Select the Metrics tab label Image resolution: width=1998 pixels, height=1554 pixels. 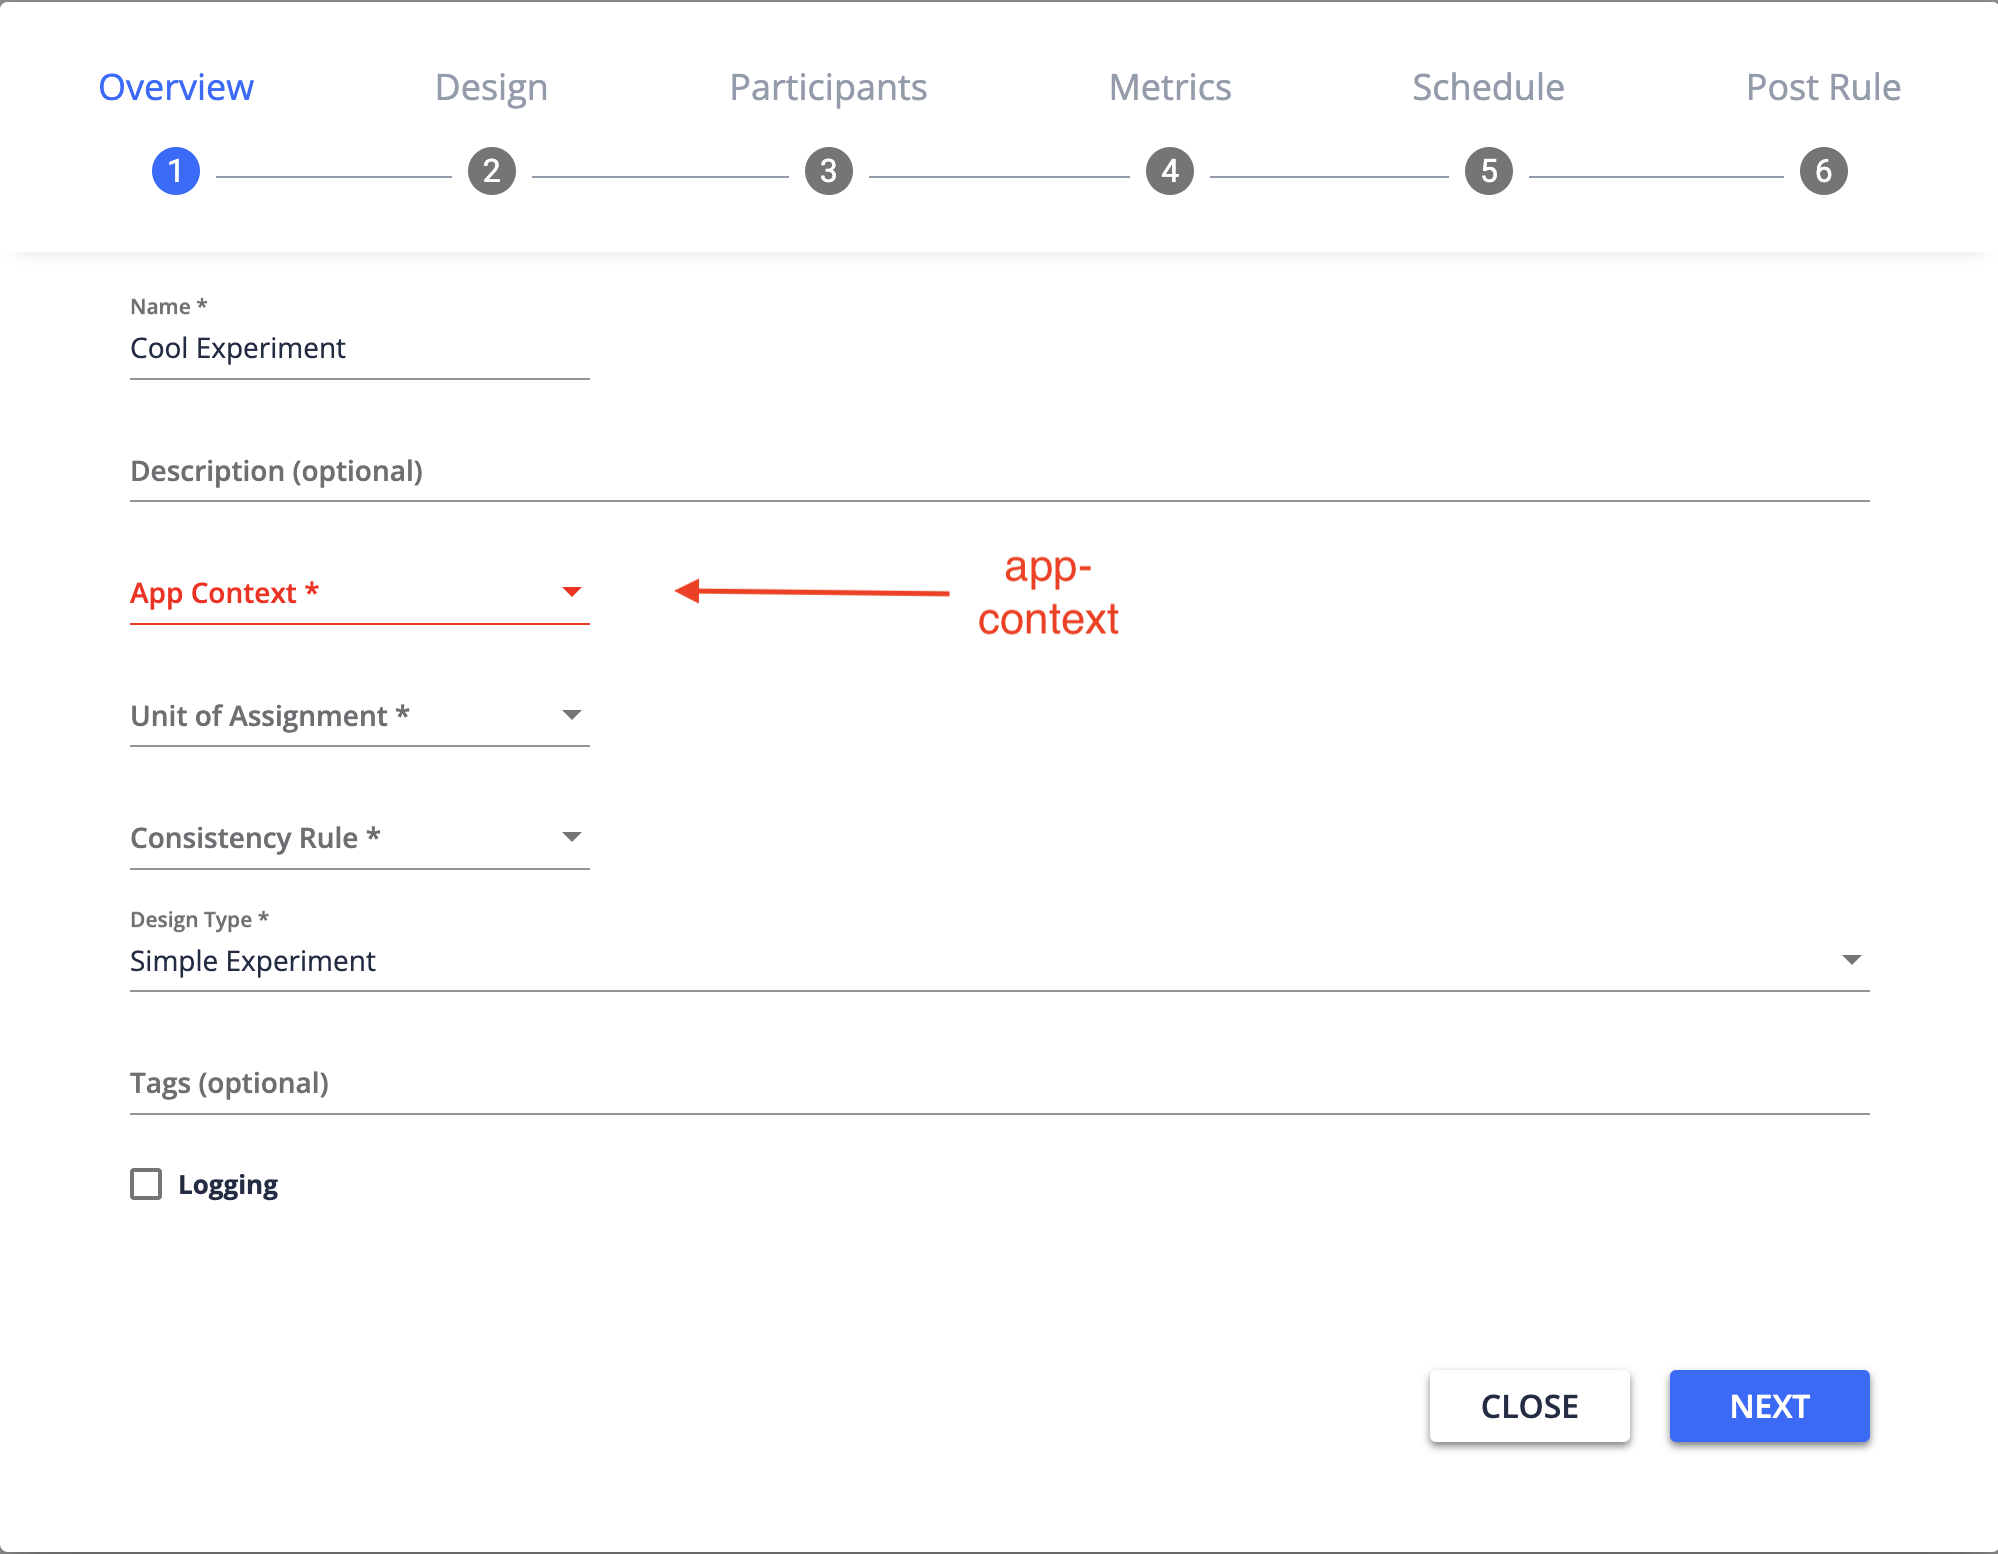1170,88
